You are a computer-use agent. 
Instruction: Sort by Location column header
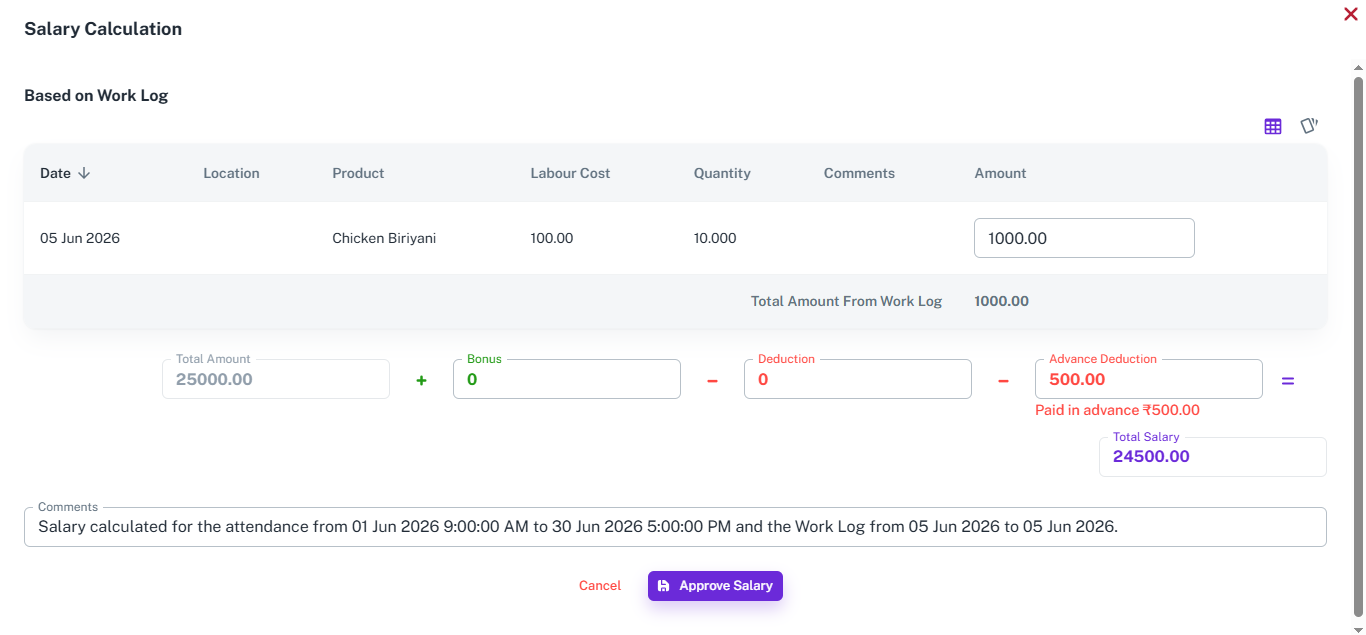coord(231,173)
